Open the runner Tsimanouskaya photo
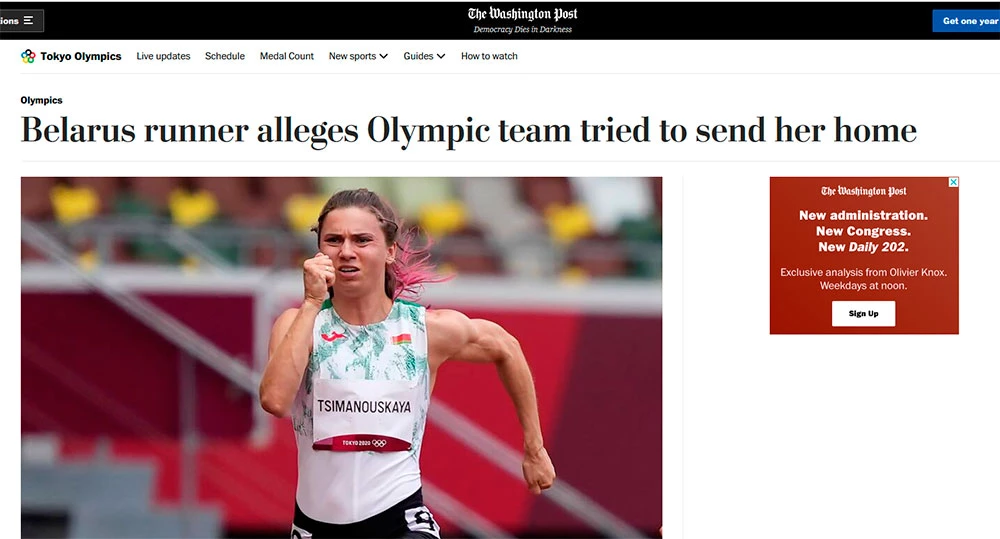The image size is (1000, 539). [341, 358]
